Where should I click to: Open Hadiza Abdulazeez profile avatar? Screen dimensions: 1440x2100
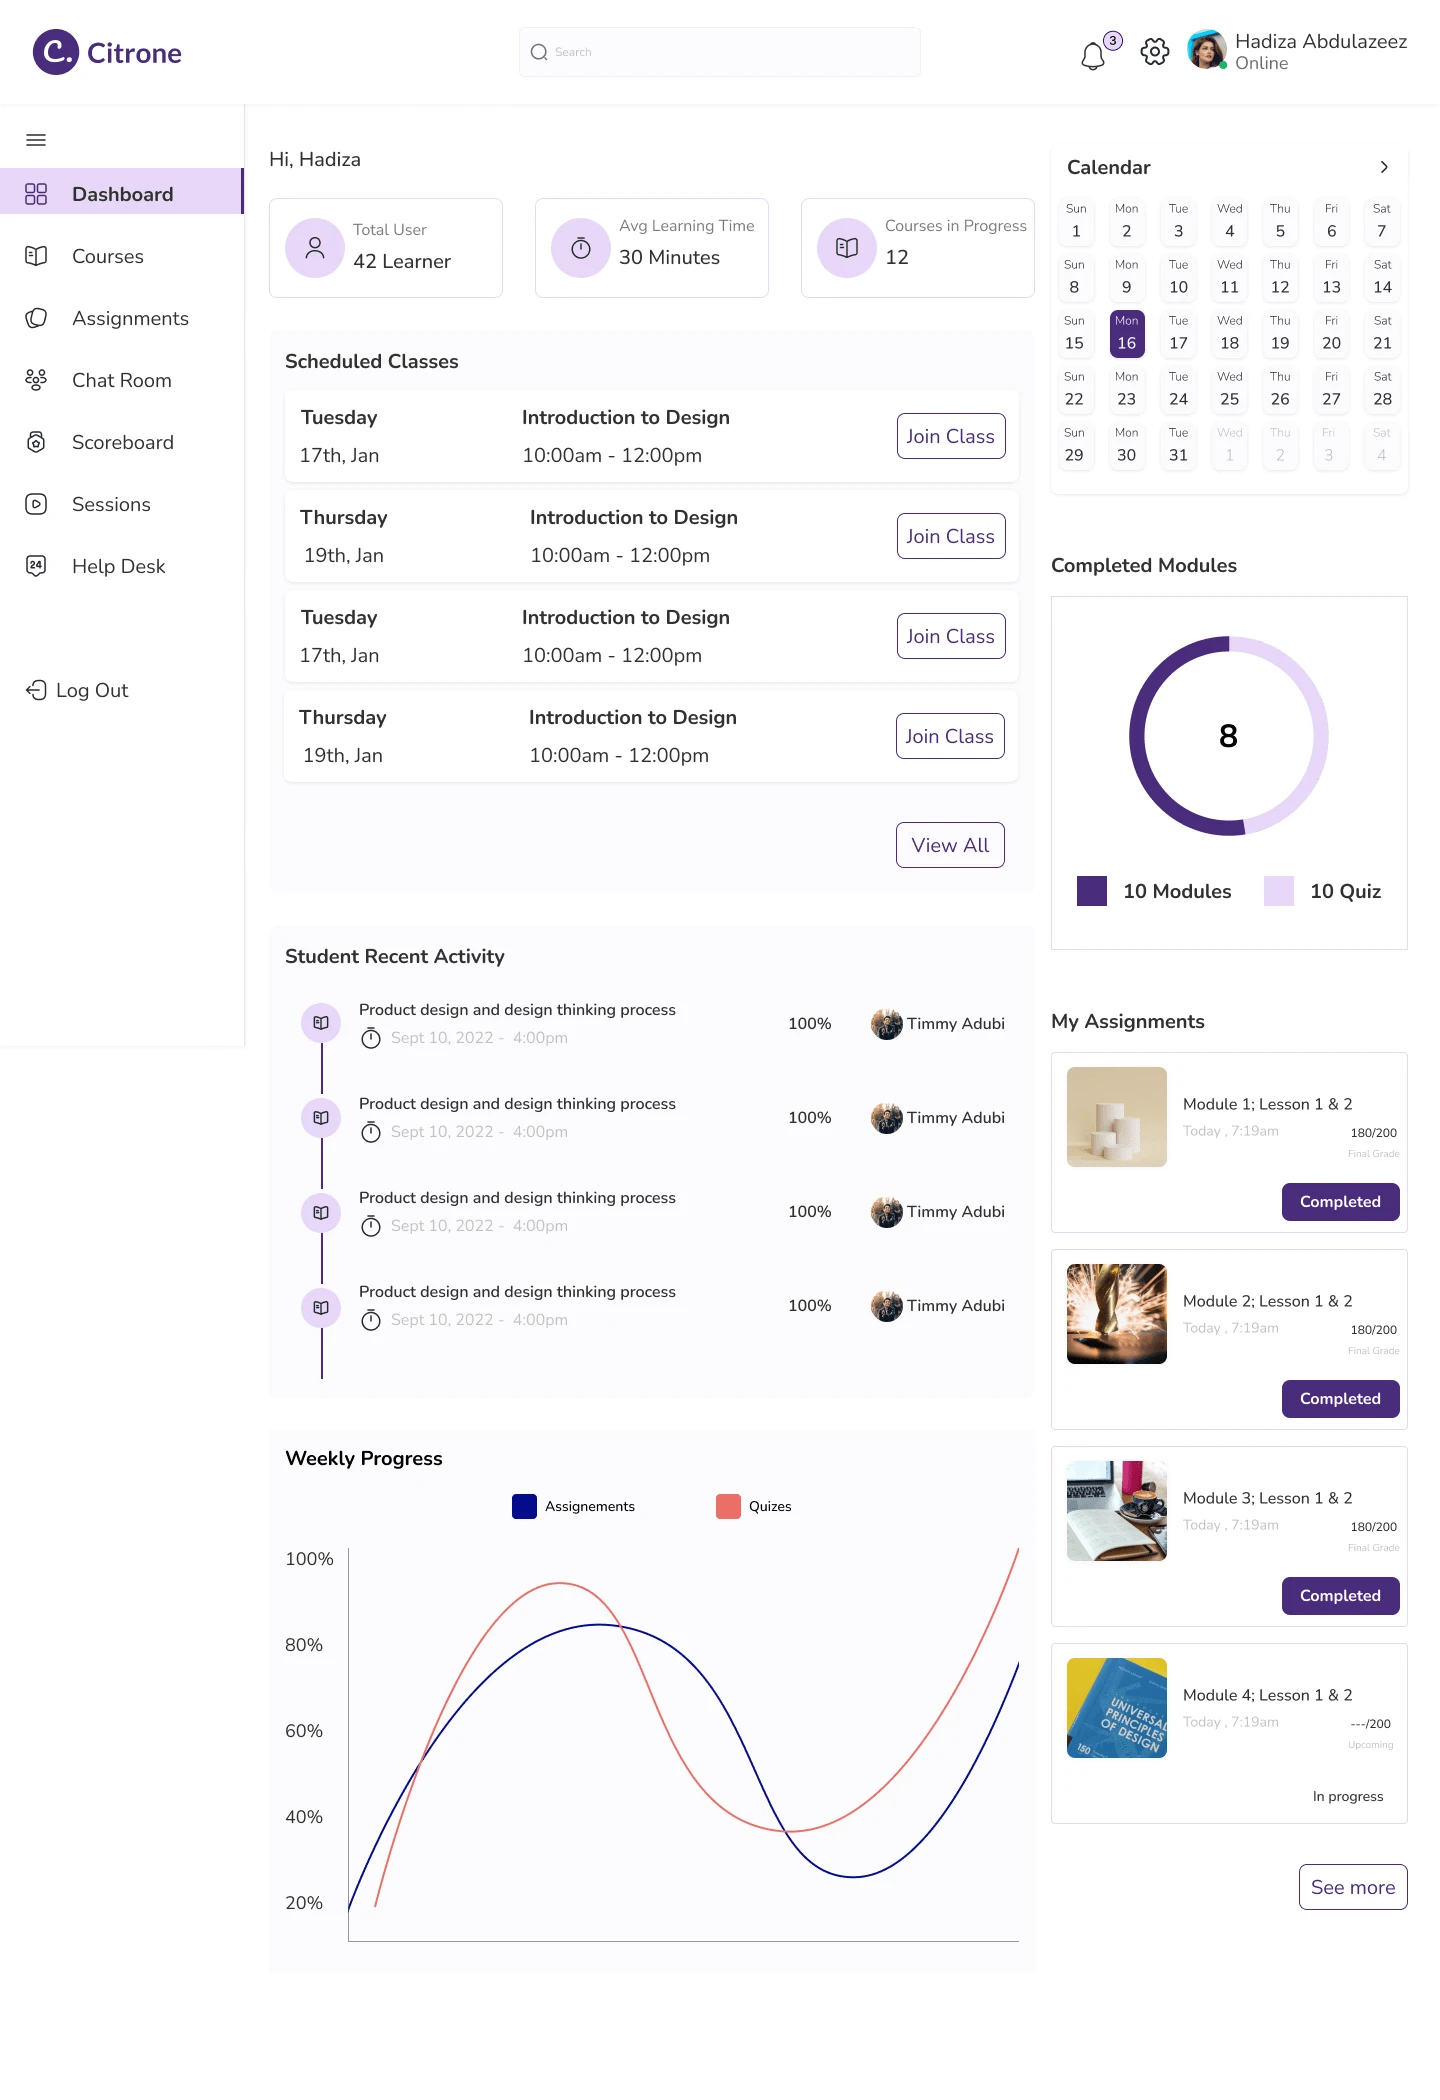1207,50
